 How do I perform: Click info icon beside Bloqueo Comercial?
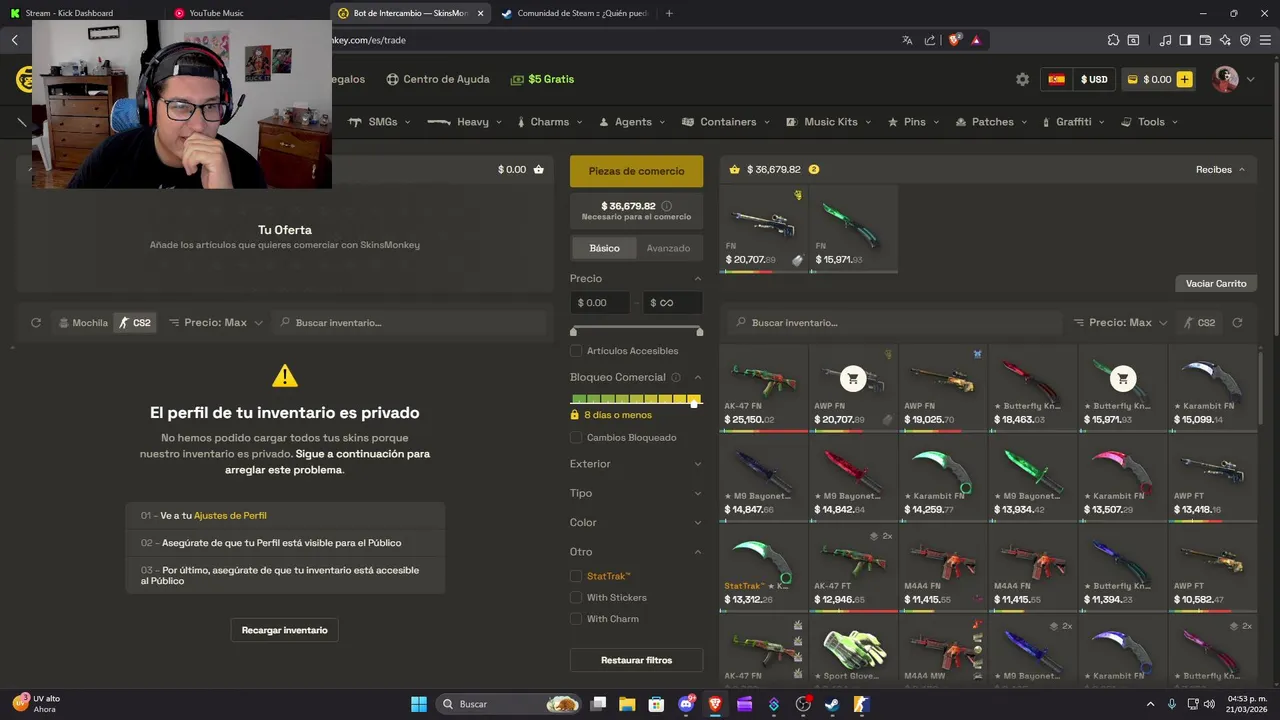point(676,377)
